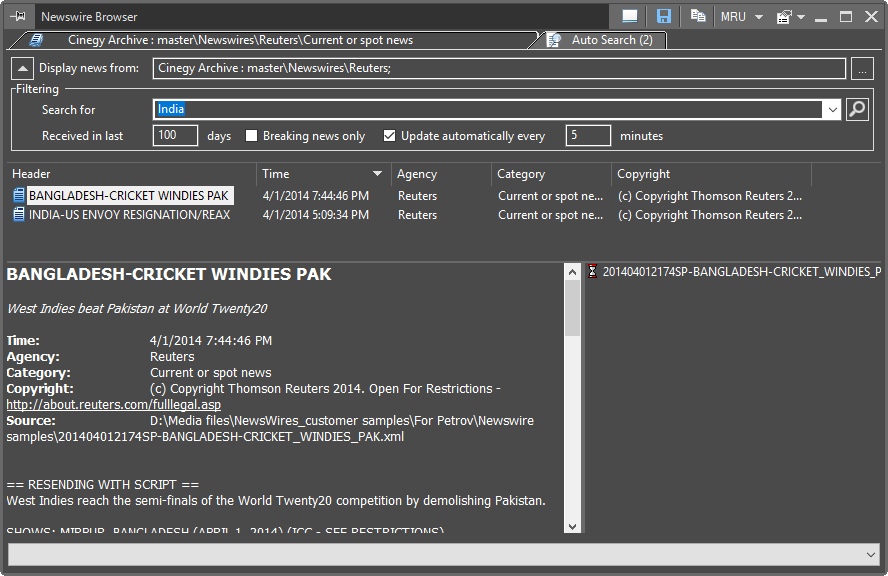Click the magnifier search button
Screen dimensions: 888x576
[857, 109]
